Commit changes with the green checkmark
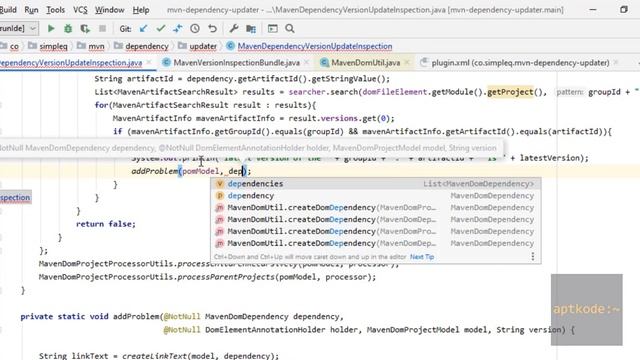The height and width of the screenshot is (360, 640). (x=161, y=29)
